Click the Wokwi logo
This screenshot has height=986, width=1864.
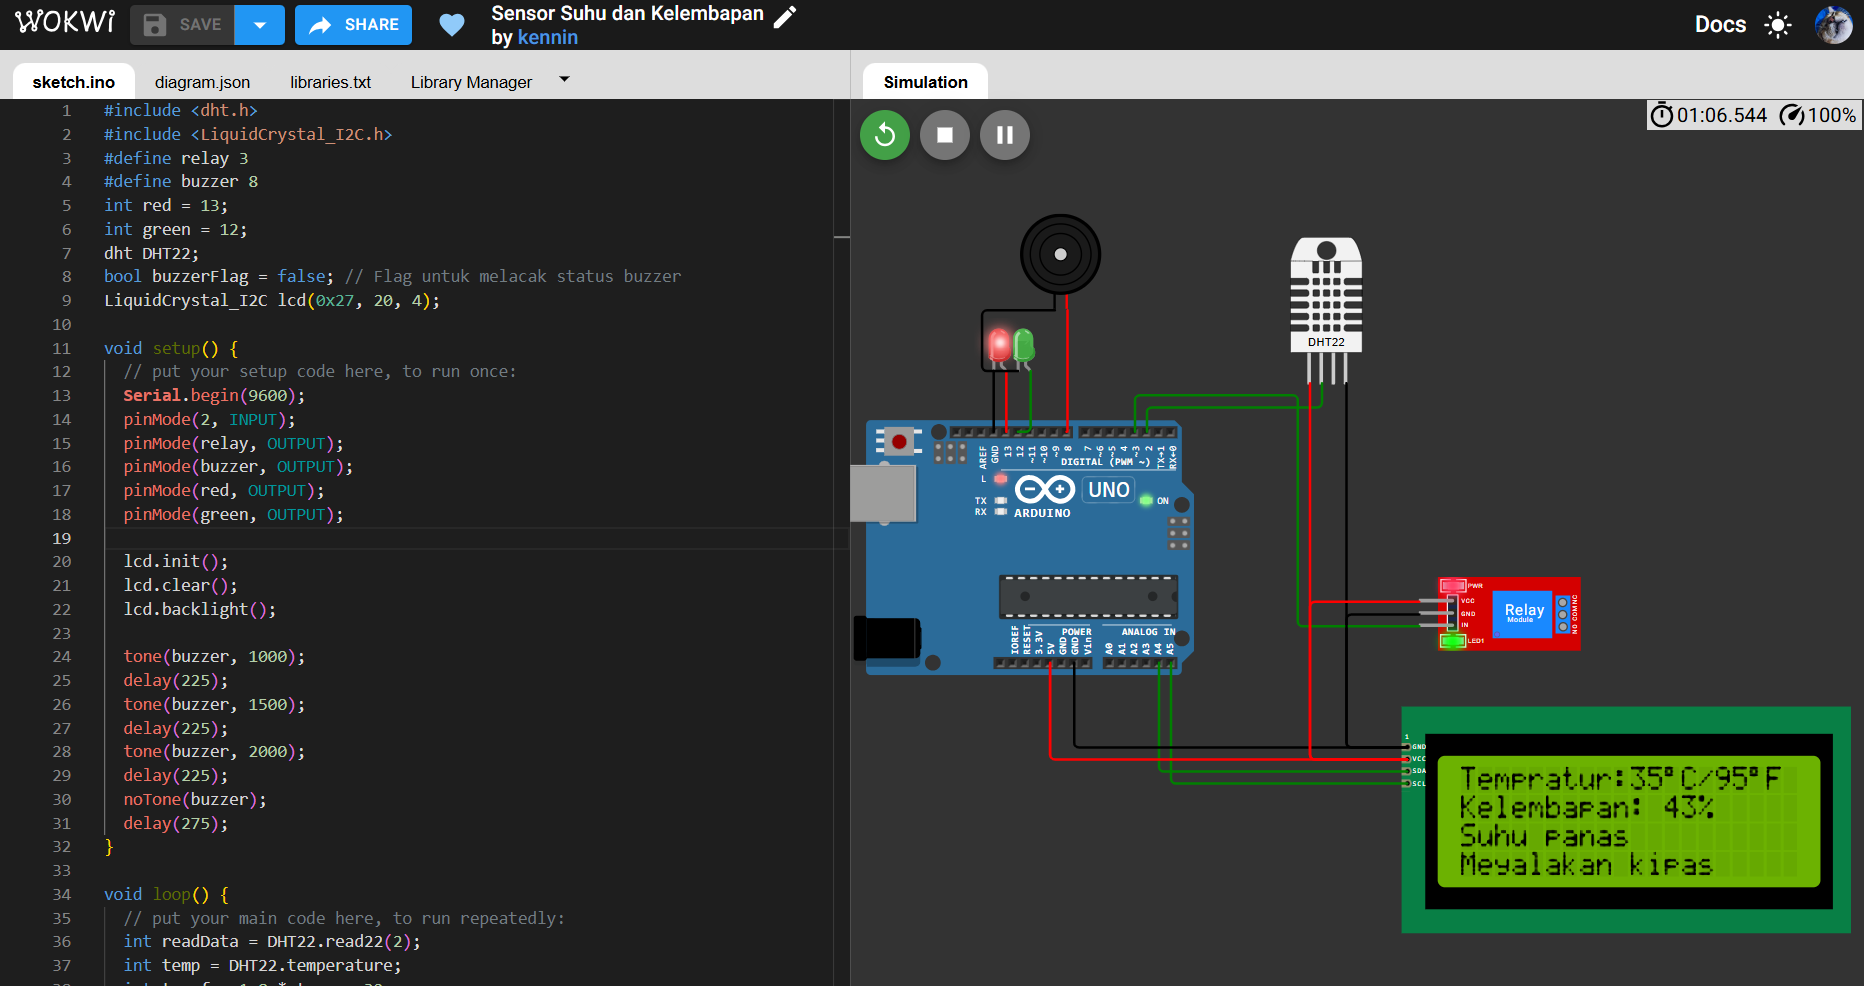(x=65, y=23)
